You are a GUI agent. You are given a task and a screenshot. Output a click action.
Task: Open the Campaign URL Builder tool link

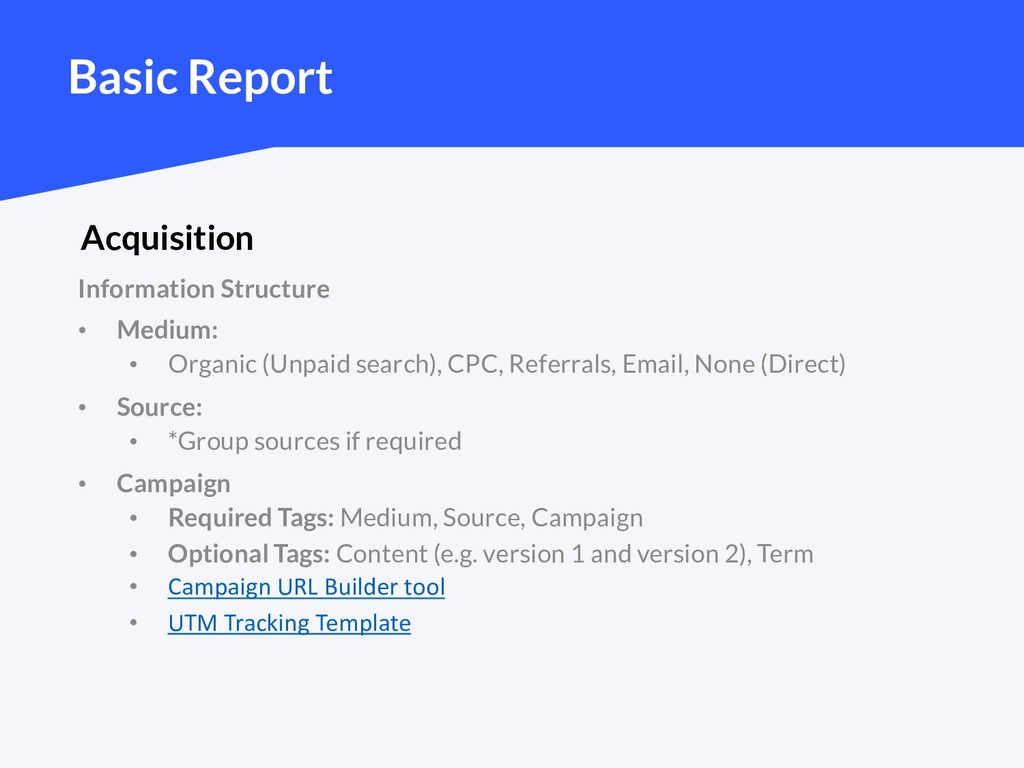(306, 587)
